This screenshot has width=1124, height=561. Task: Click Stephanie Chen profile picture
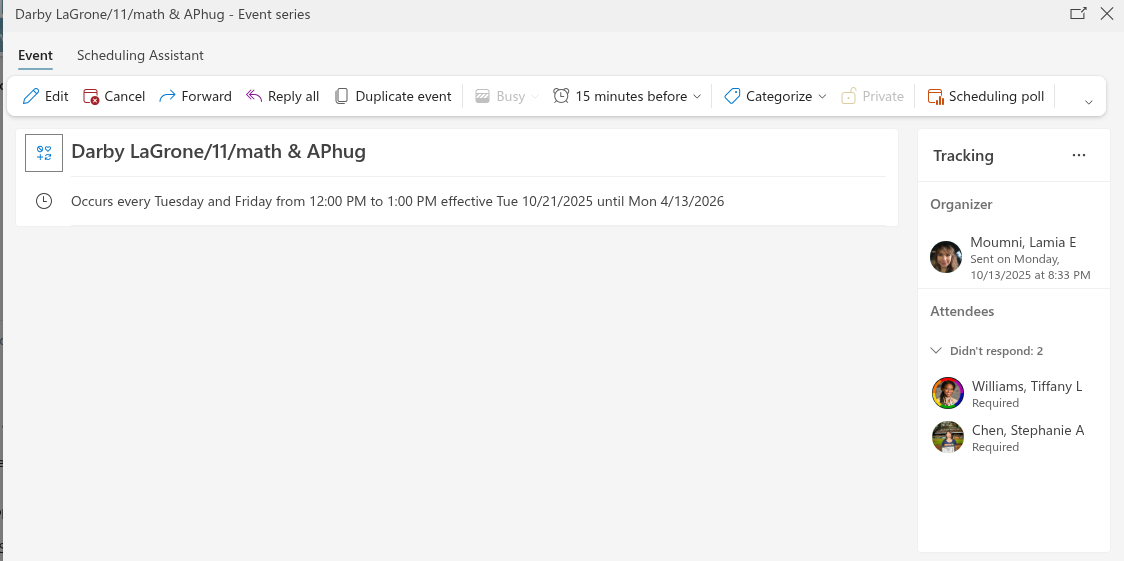pyautogui.click(x=947, y=437)
